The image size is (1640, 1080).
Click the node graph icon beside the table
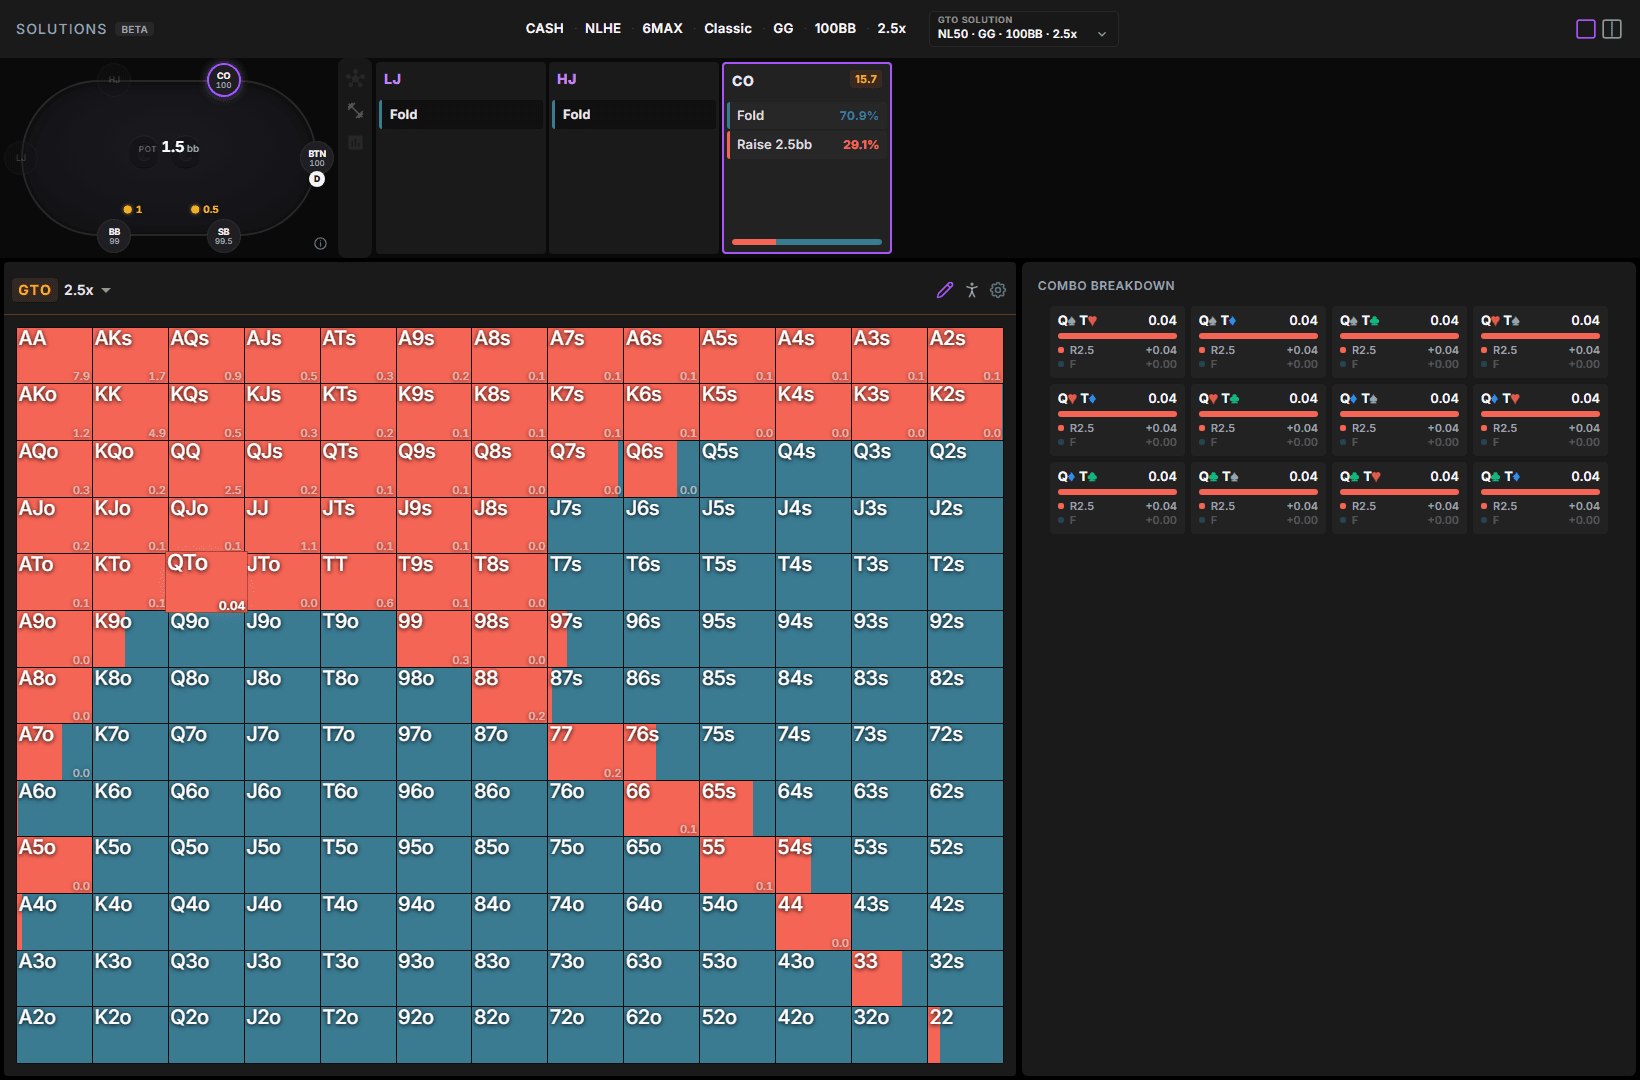pyautogui.click(x=355, y=78)
